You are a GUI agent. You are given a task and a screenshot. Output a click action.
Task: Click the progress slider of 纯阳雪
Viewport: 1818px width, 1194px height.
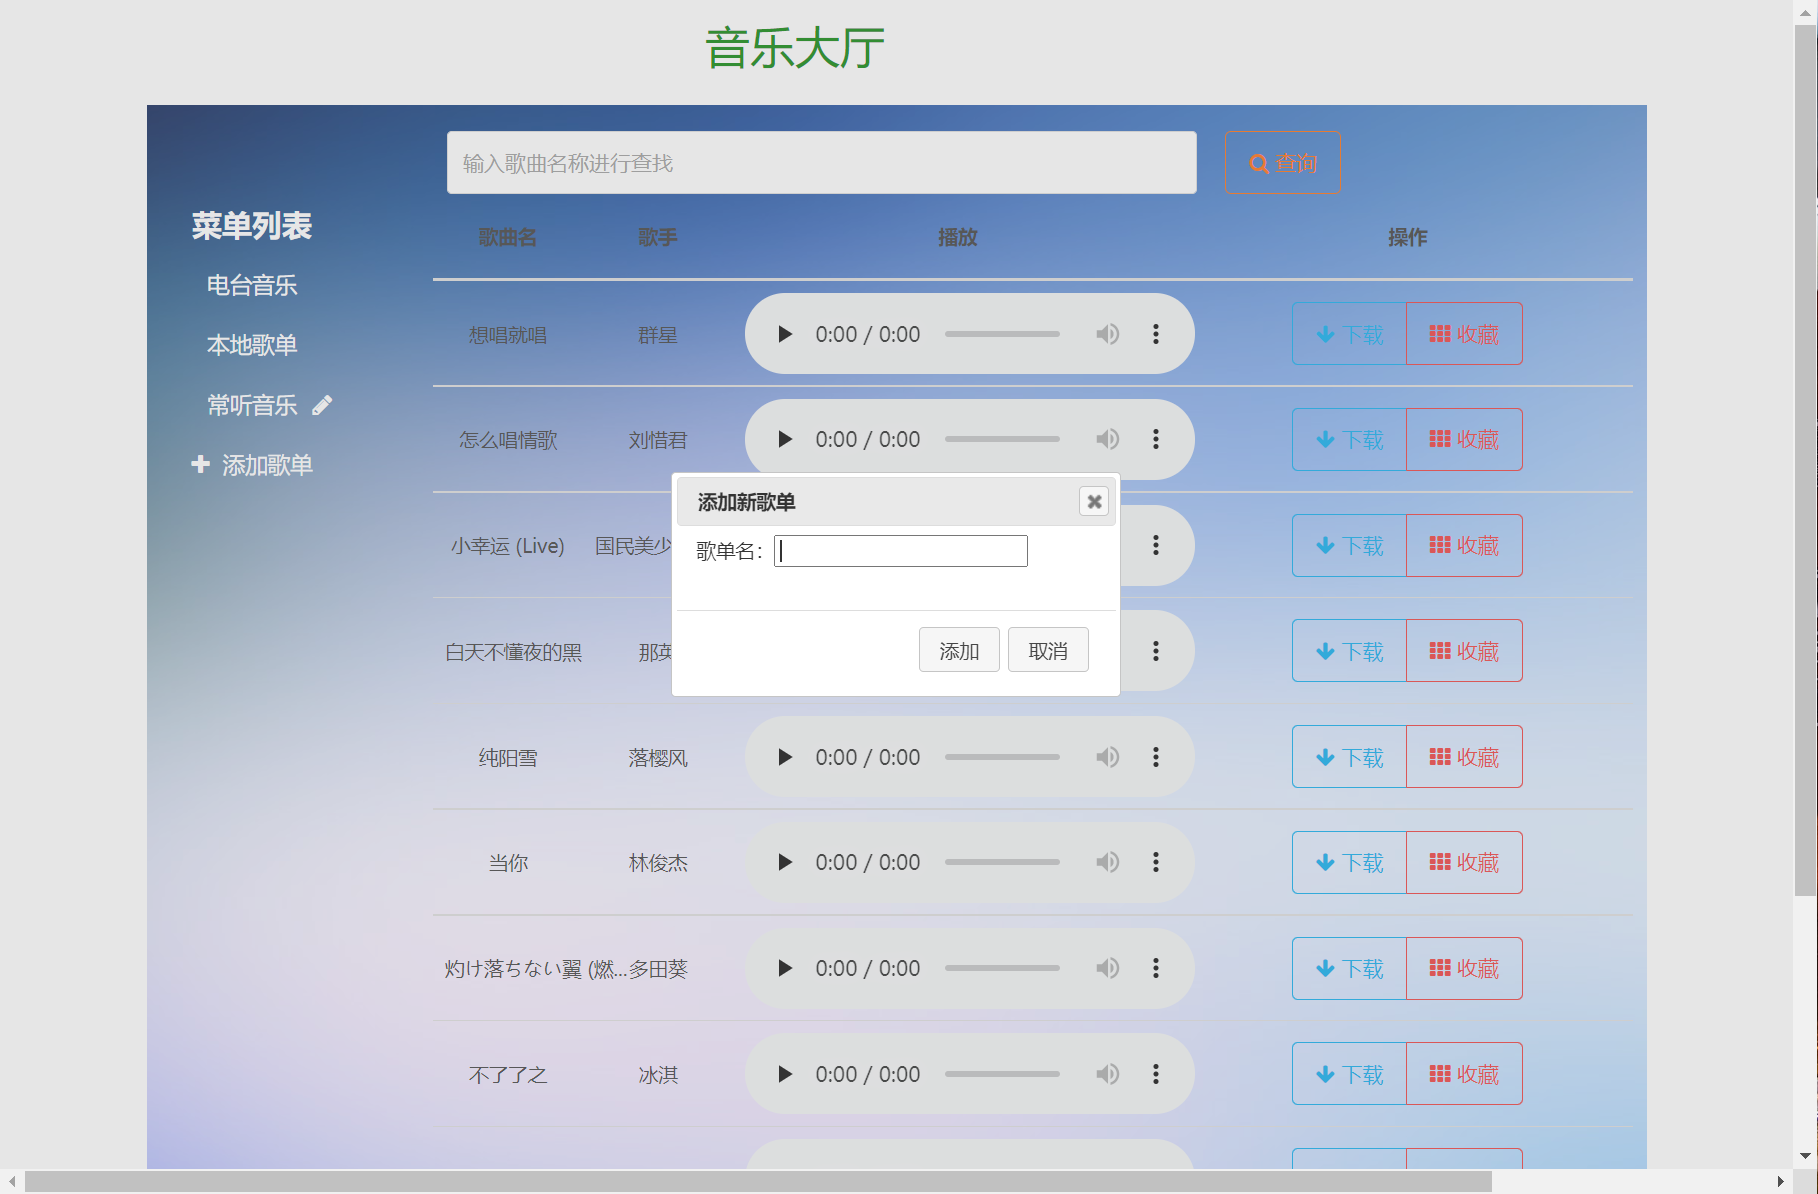pos(1002,757)
